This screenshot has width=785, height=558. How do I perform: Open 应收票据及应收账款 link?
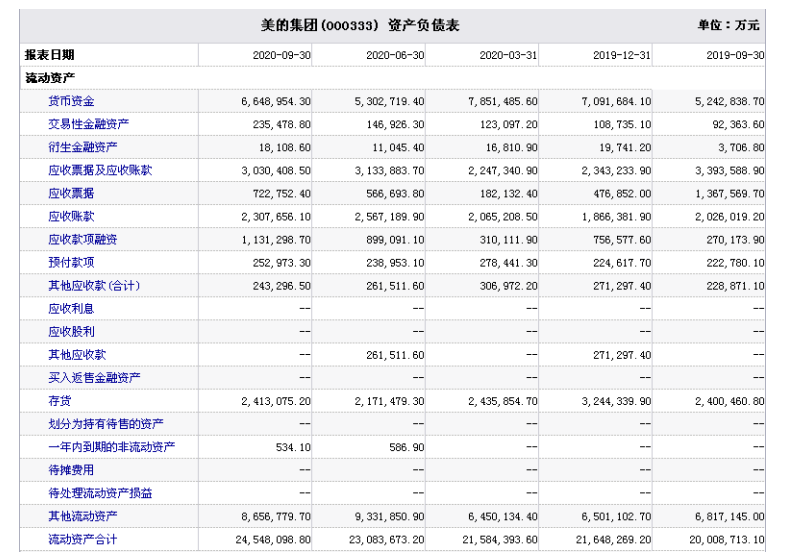pyautogui.click(x=100, y=170)
